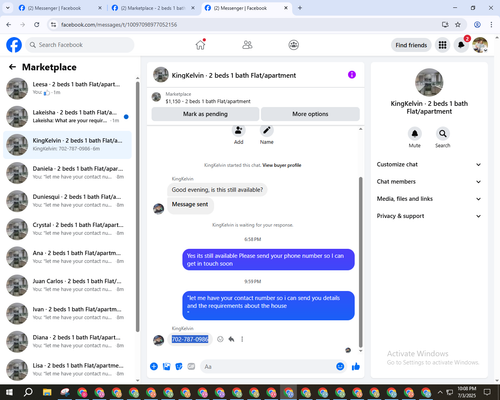Show hidden system tray icons

click(x=440, y=392)
